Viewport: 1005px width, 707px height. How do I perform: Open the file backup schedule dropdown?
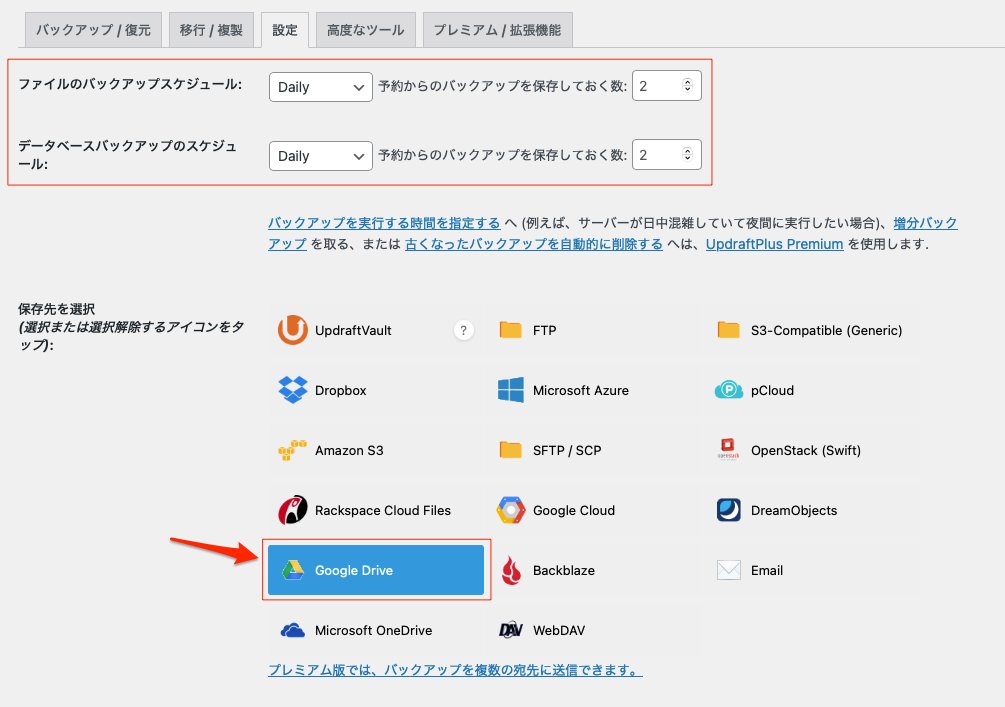(x=320, y=87)
